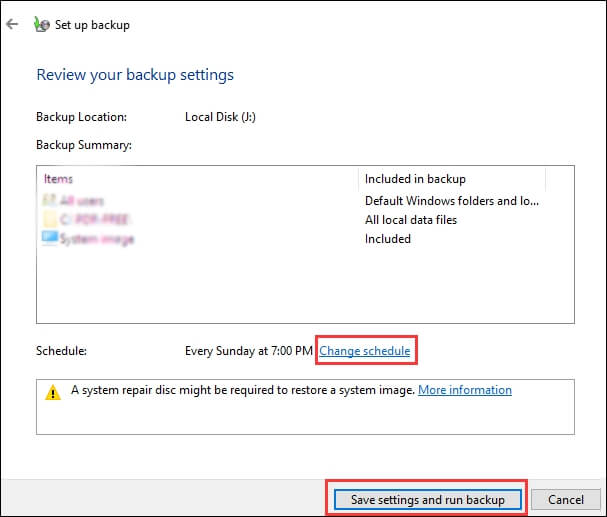
Task: Click the system repair disc warning message
Action: tap(243, 390)
